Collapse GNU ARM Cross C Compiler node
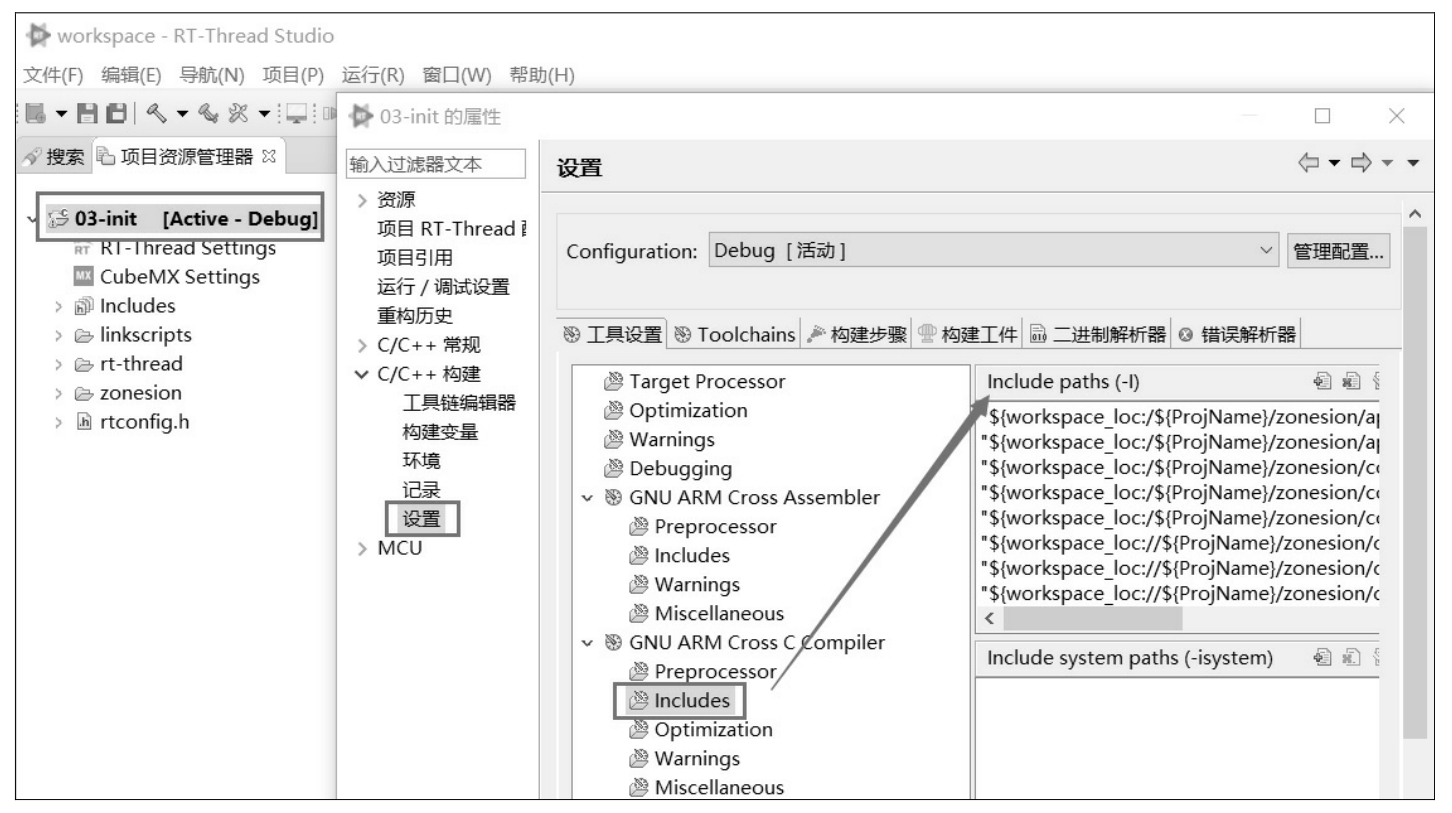 pos(588,642)
